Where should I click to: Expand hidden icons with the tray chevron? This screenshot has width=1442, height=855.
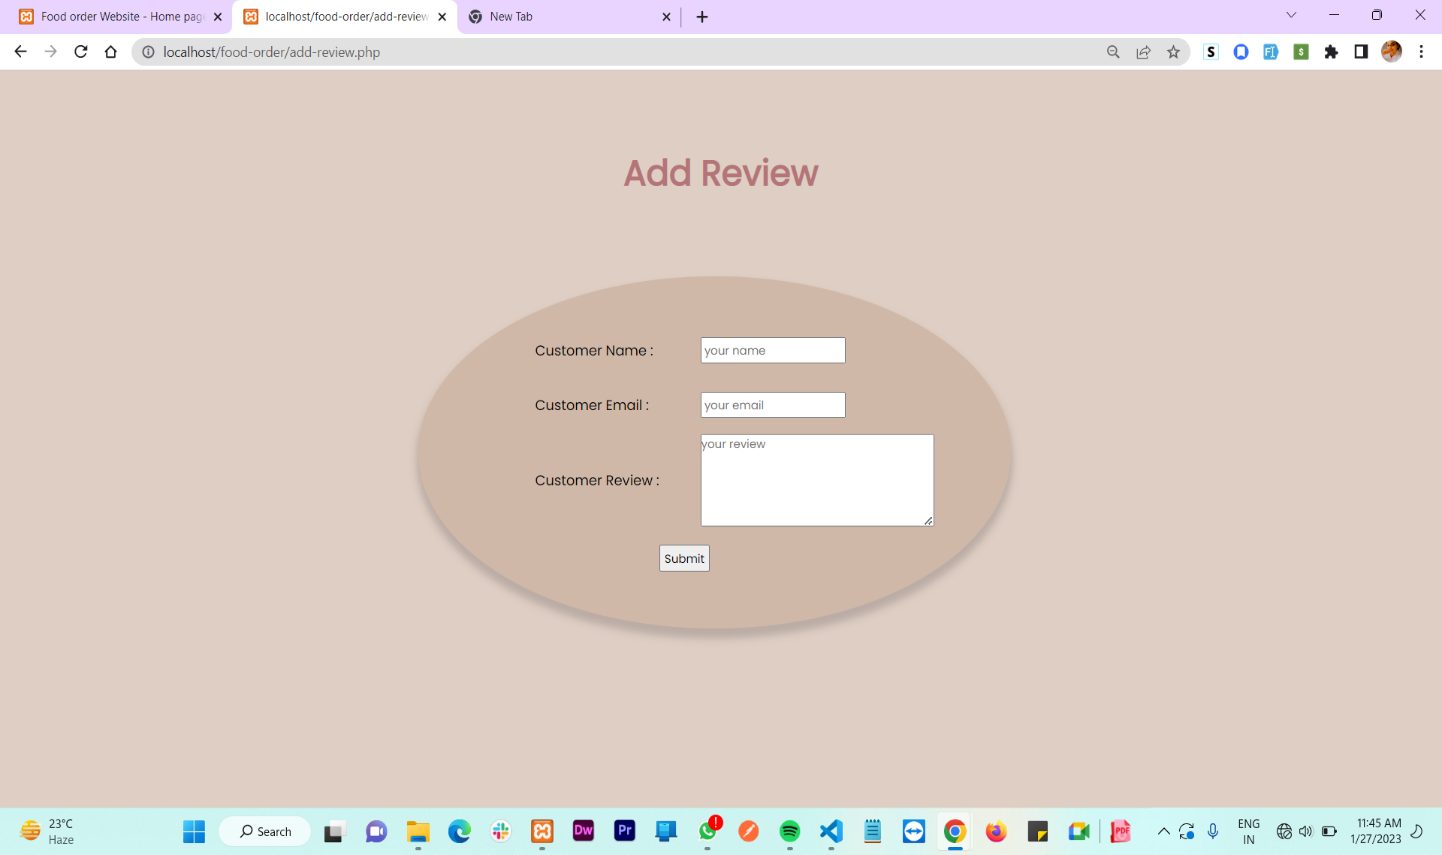(1163, 831)
